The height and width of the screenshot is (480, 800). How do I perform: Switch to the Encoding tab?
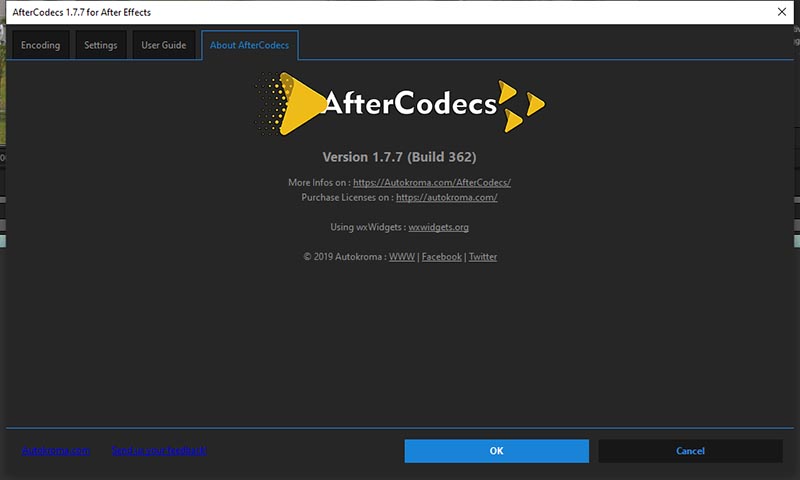coord(40,45)
